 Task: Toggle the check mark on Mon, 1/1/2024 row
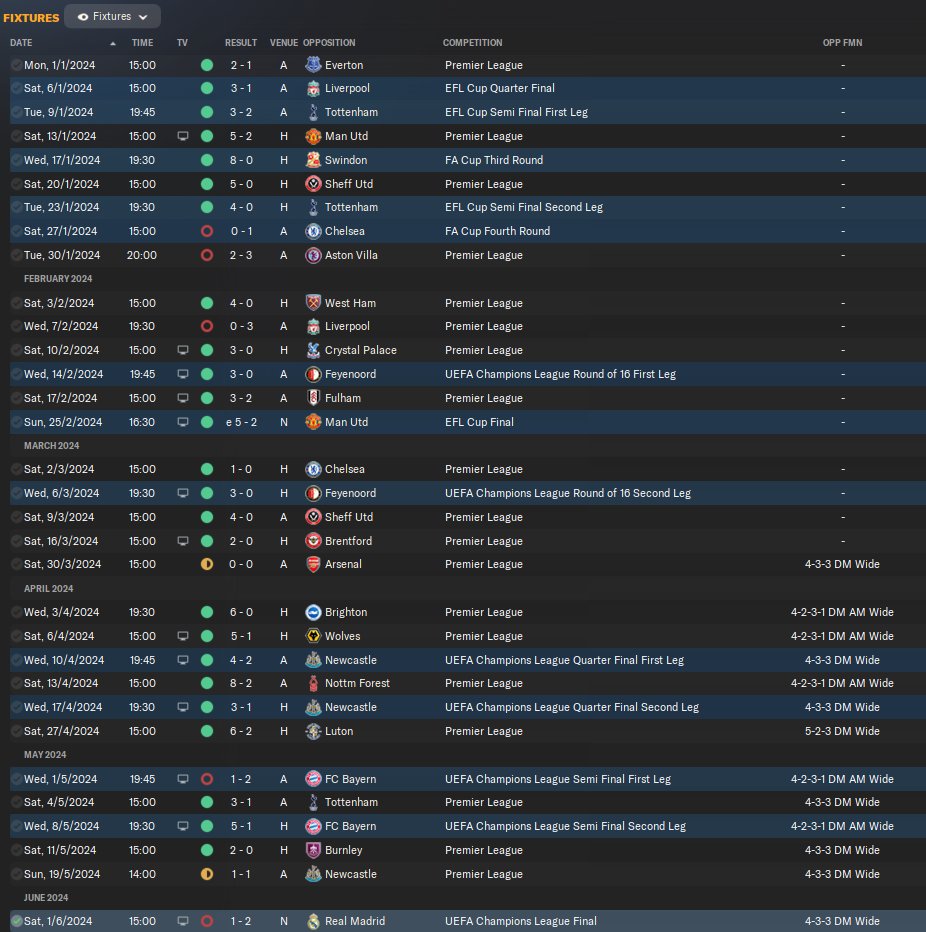[x=16, y=65]
